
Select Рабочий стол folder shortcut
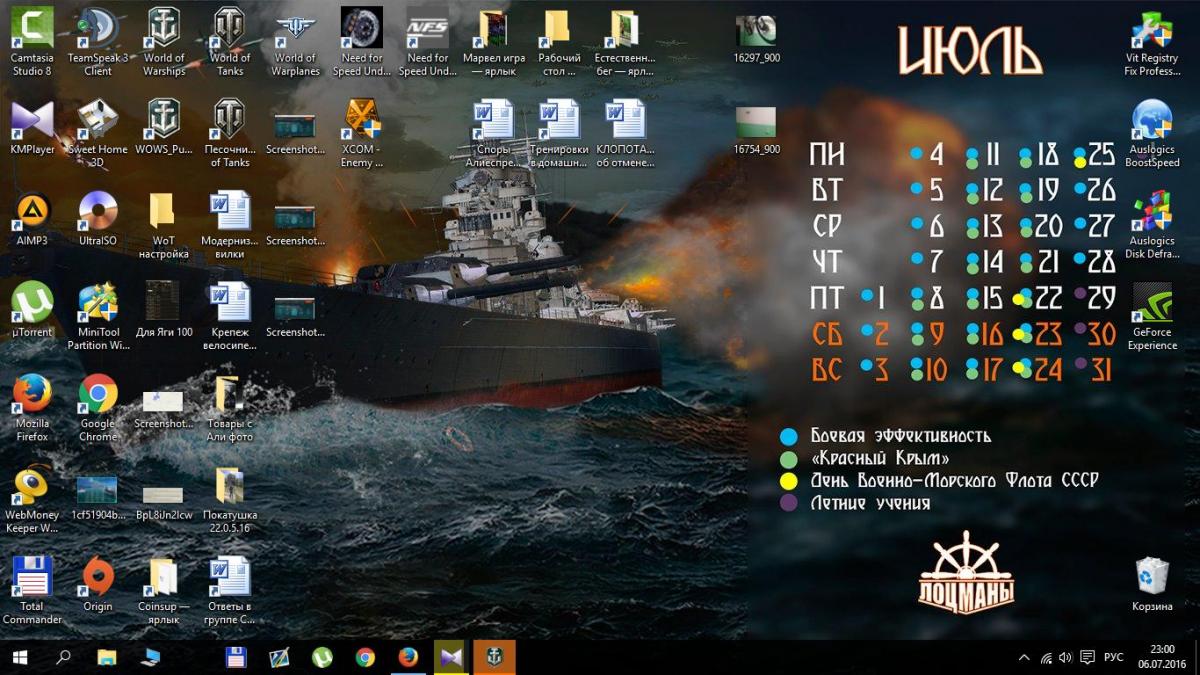pyautogui.click(x=559, y=42)
